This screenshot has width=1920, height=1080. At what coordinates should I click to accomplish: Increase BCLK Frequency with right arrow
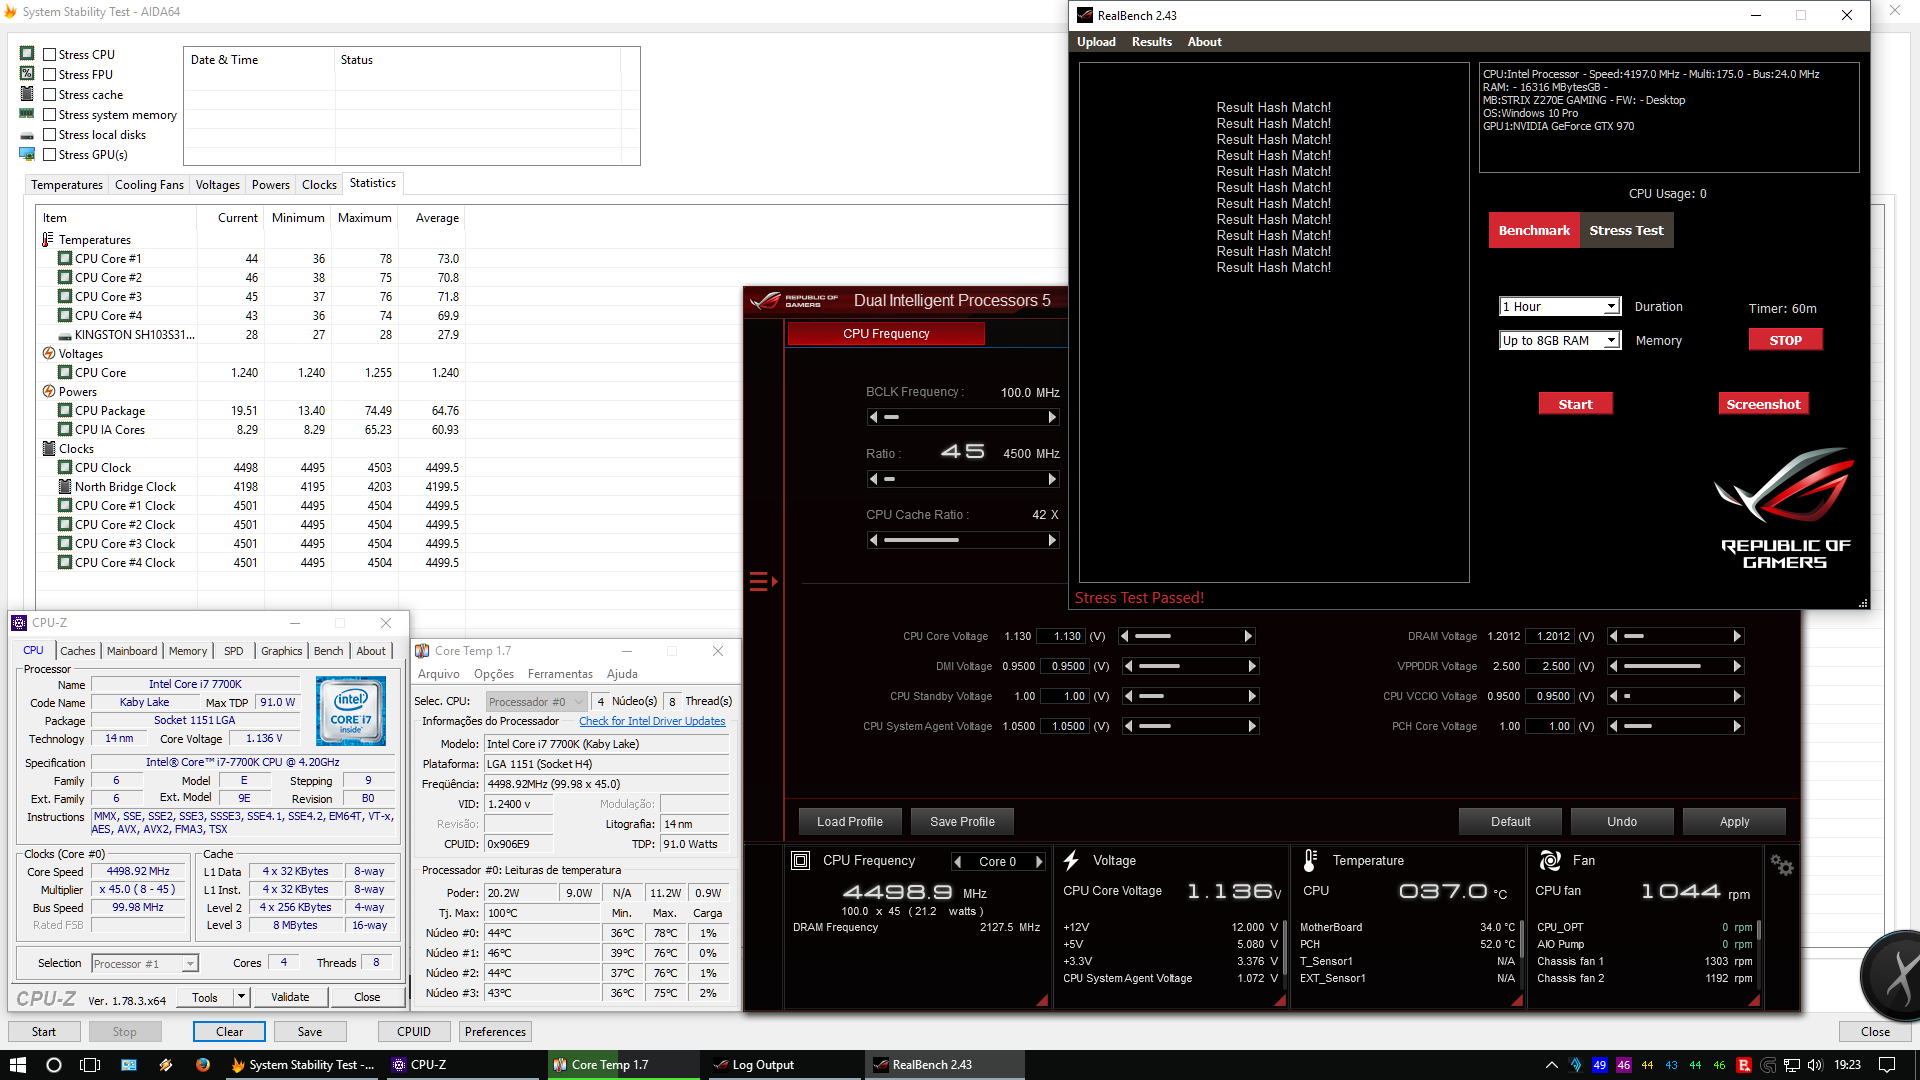tap(1052, 417)
